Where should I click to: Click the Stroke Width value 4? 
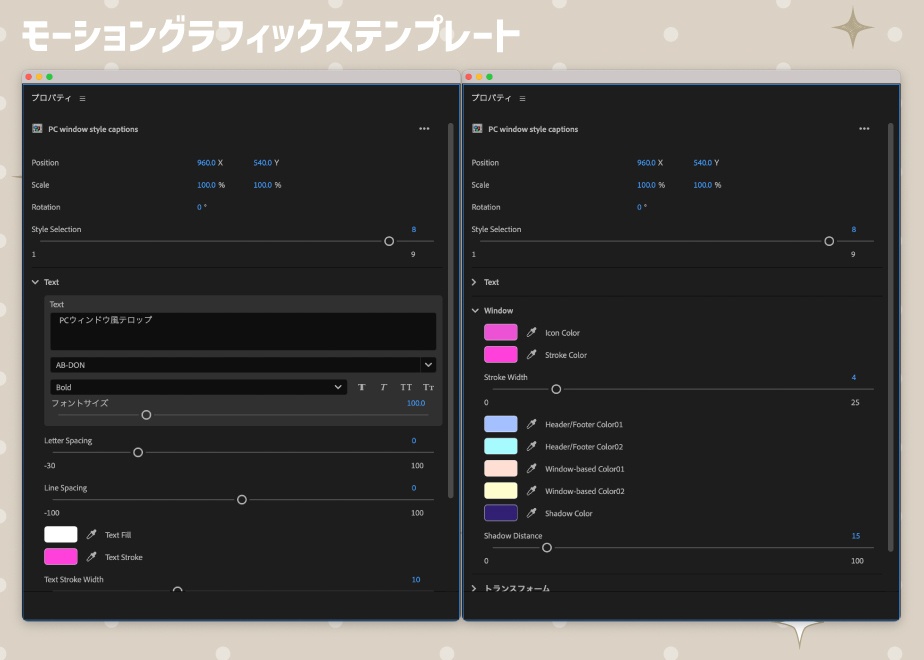(853, 377)
